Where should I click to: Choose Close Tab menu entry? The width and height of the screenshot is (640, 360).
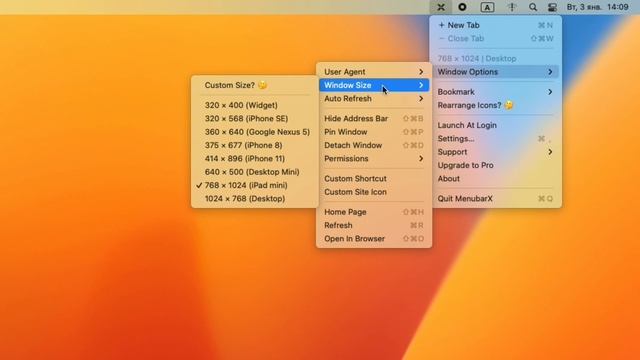496,38
